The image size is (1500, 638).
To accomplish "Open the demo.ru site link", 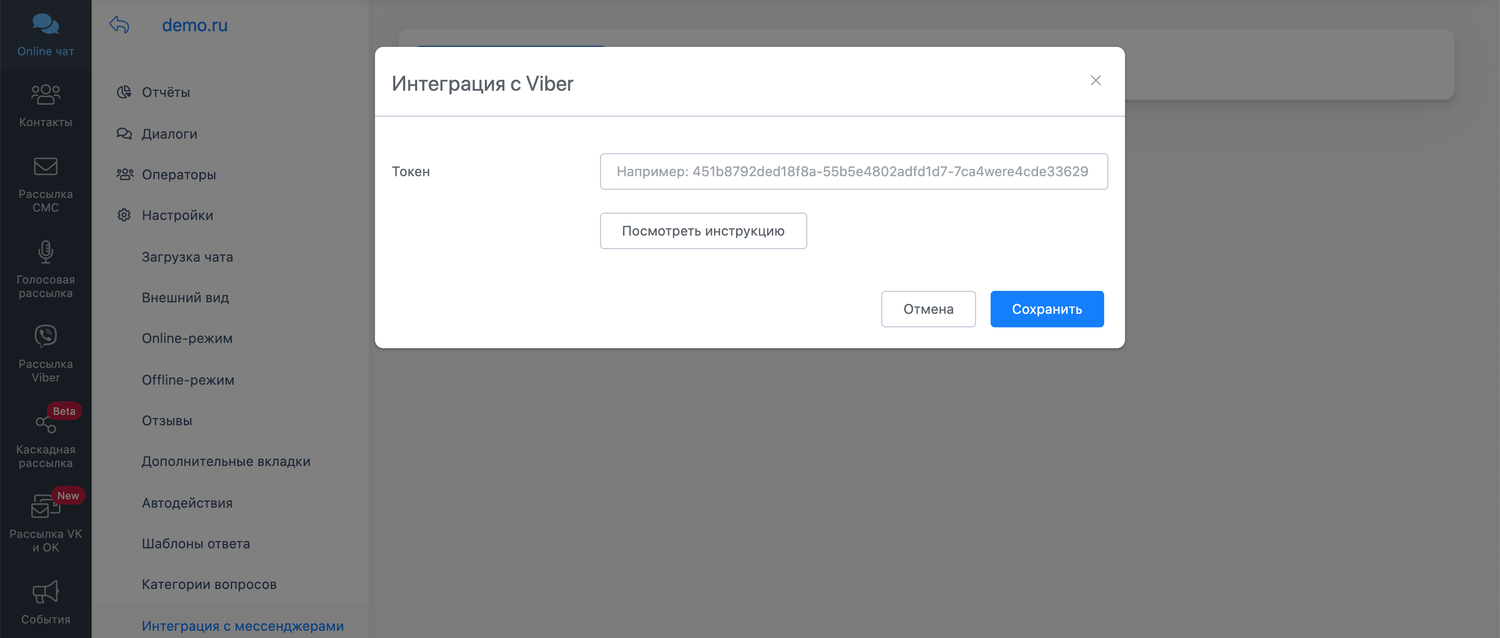I will click(x=195, y=25).
